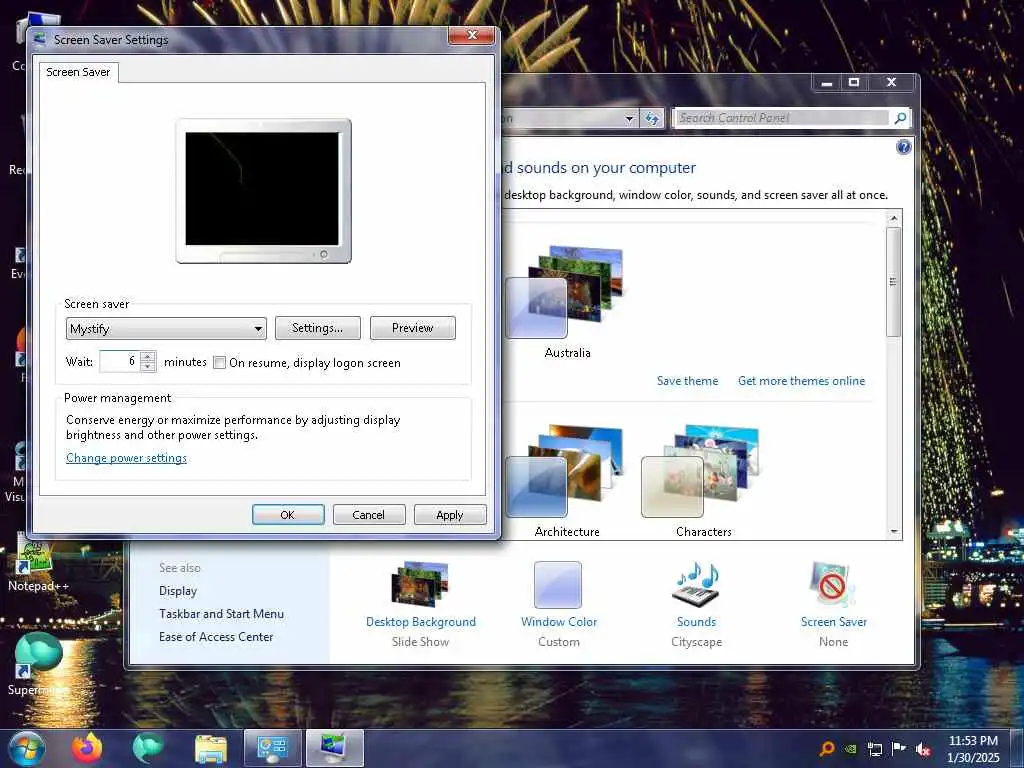
Task: Open the Windows Start button
Action: click(26, 748)
